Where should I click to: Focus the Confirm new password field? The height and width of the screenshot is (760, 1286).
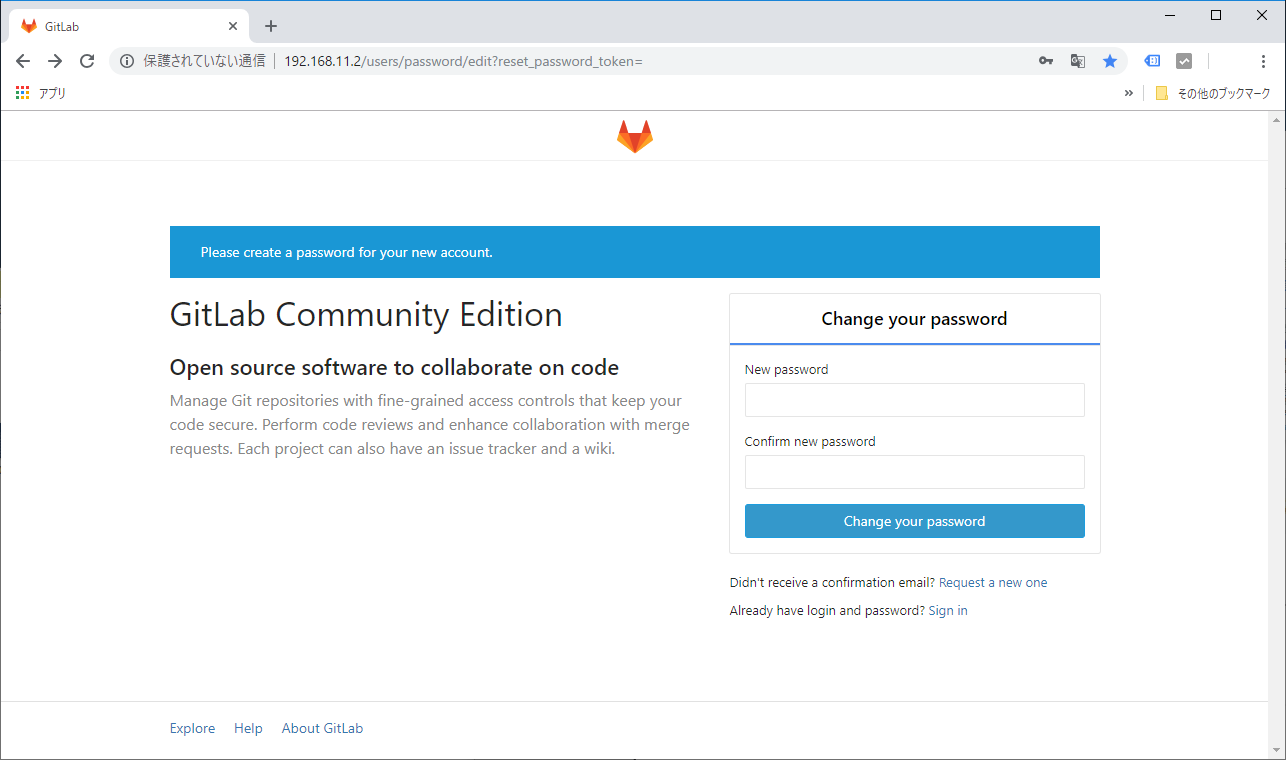pos(914,472)
